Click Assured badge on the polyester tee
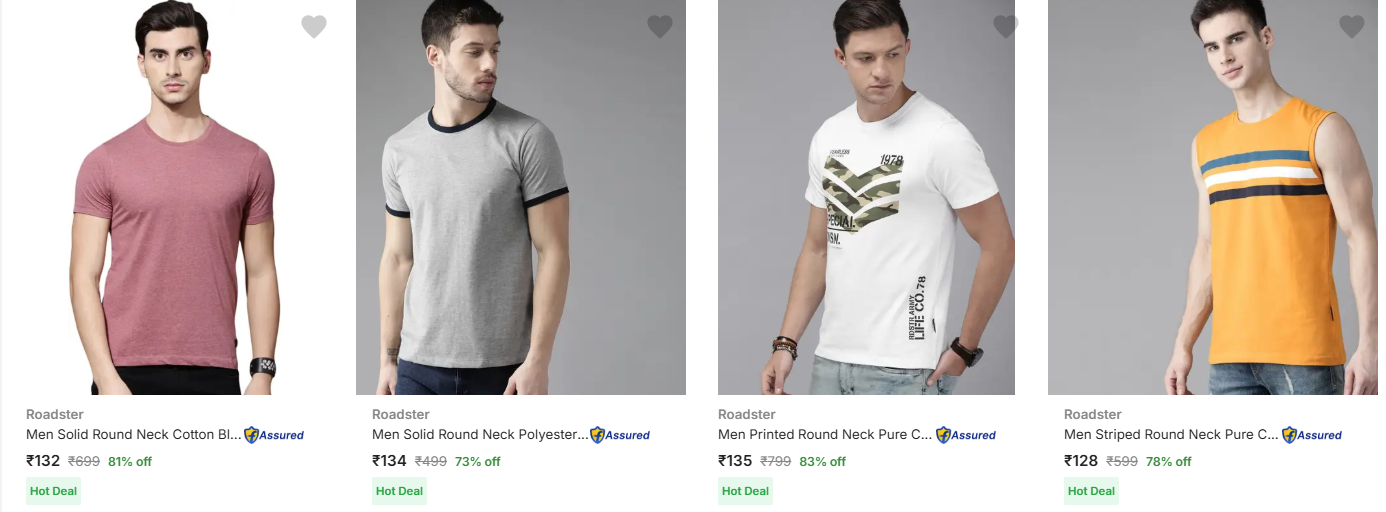The width and height of the screenshot is (1386, 512). [x=620, y=435]
